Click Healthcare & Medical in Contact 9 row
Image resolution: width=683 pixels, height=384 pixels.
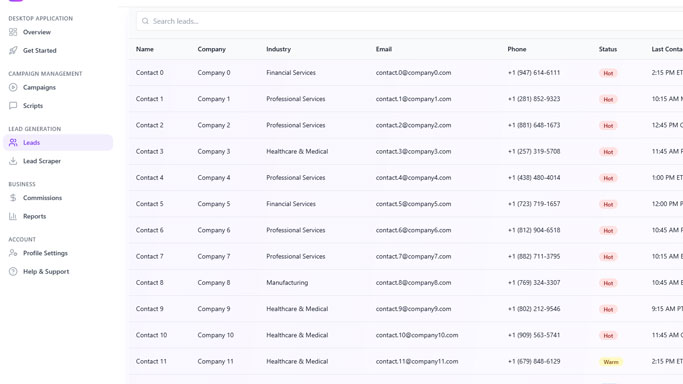pos(297,309)
